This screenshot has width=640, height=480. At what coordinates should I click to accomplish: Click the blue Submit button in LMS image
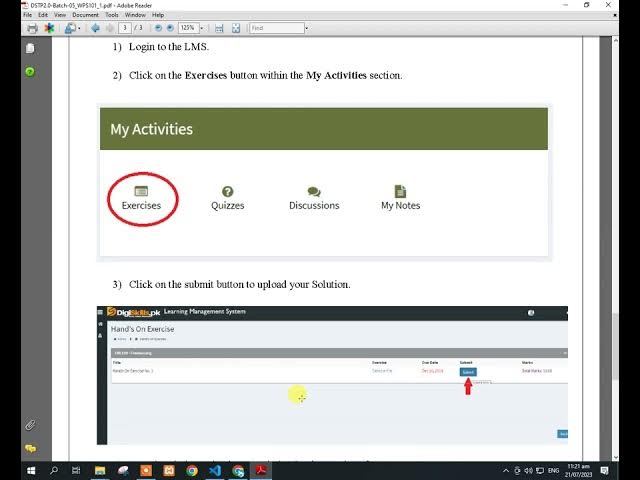tap(468, 372)
